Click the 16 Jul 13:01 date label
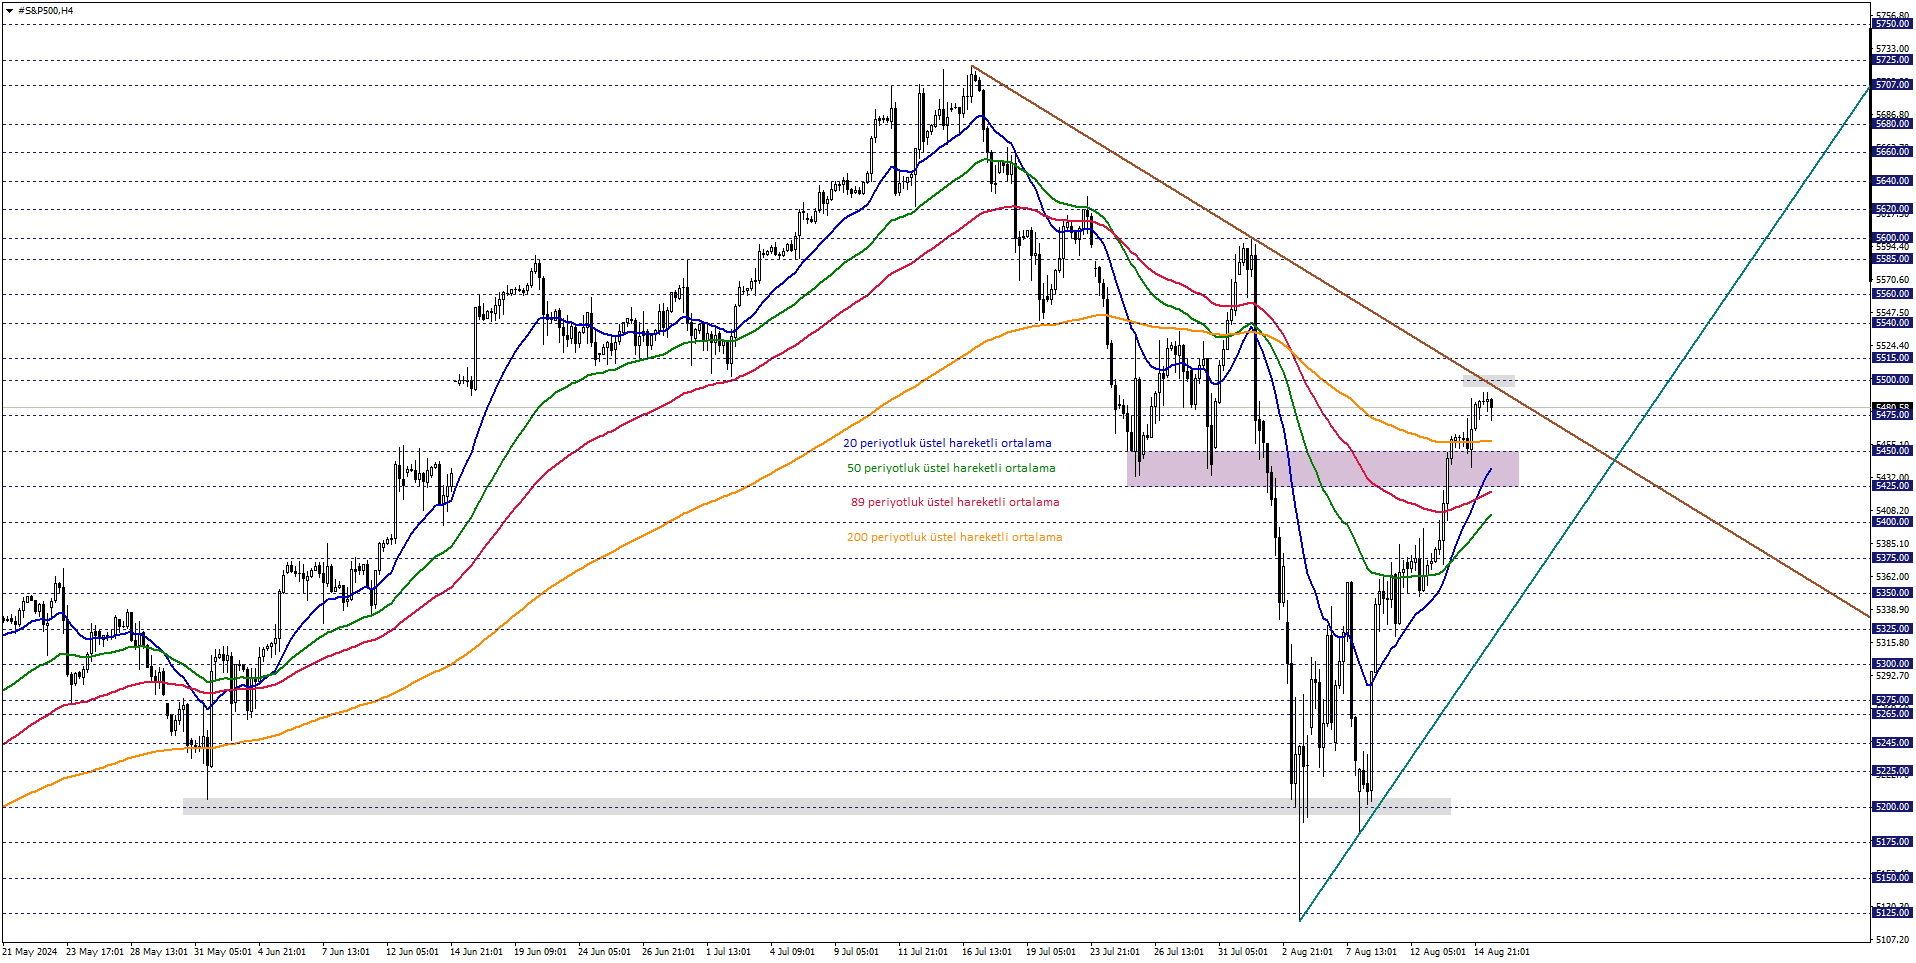Viewport: 1916px width, 963px height. (987, 952)
